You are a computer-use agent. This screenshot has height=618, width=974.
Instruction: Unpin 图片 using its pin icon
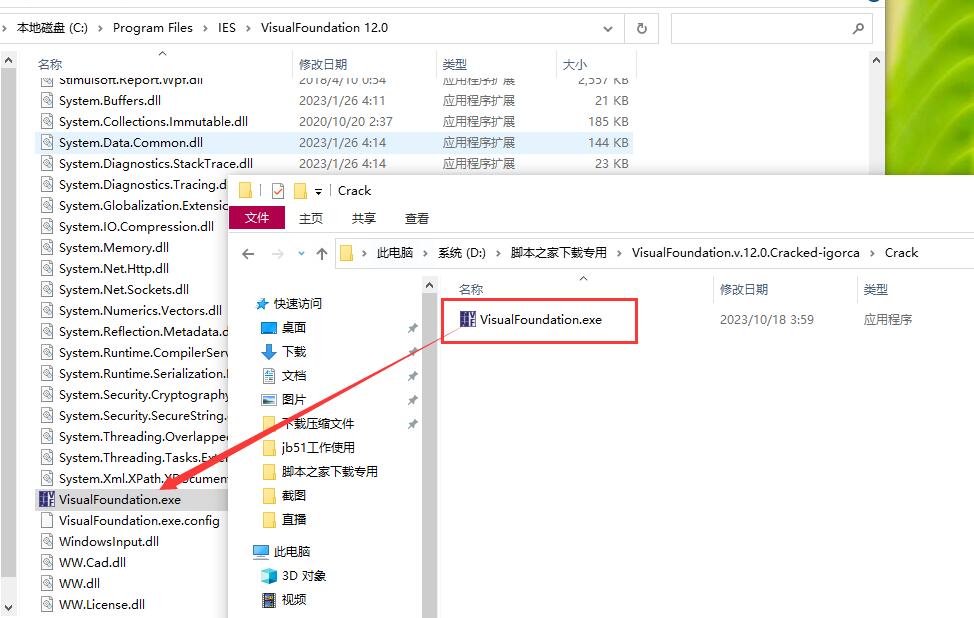tap(412, 400)
